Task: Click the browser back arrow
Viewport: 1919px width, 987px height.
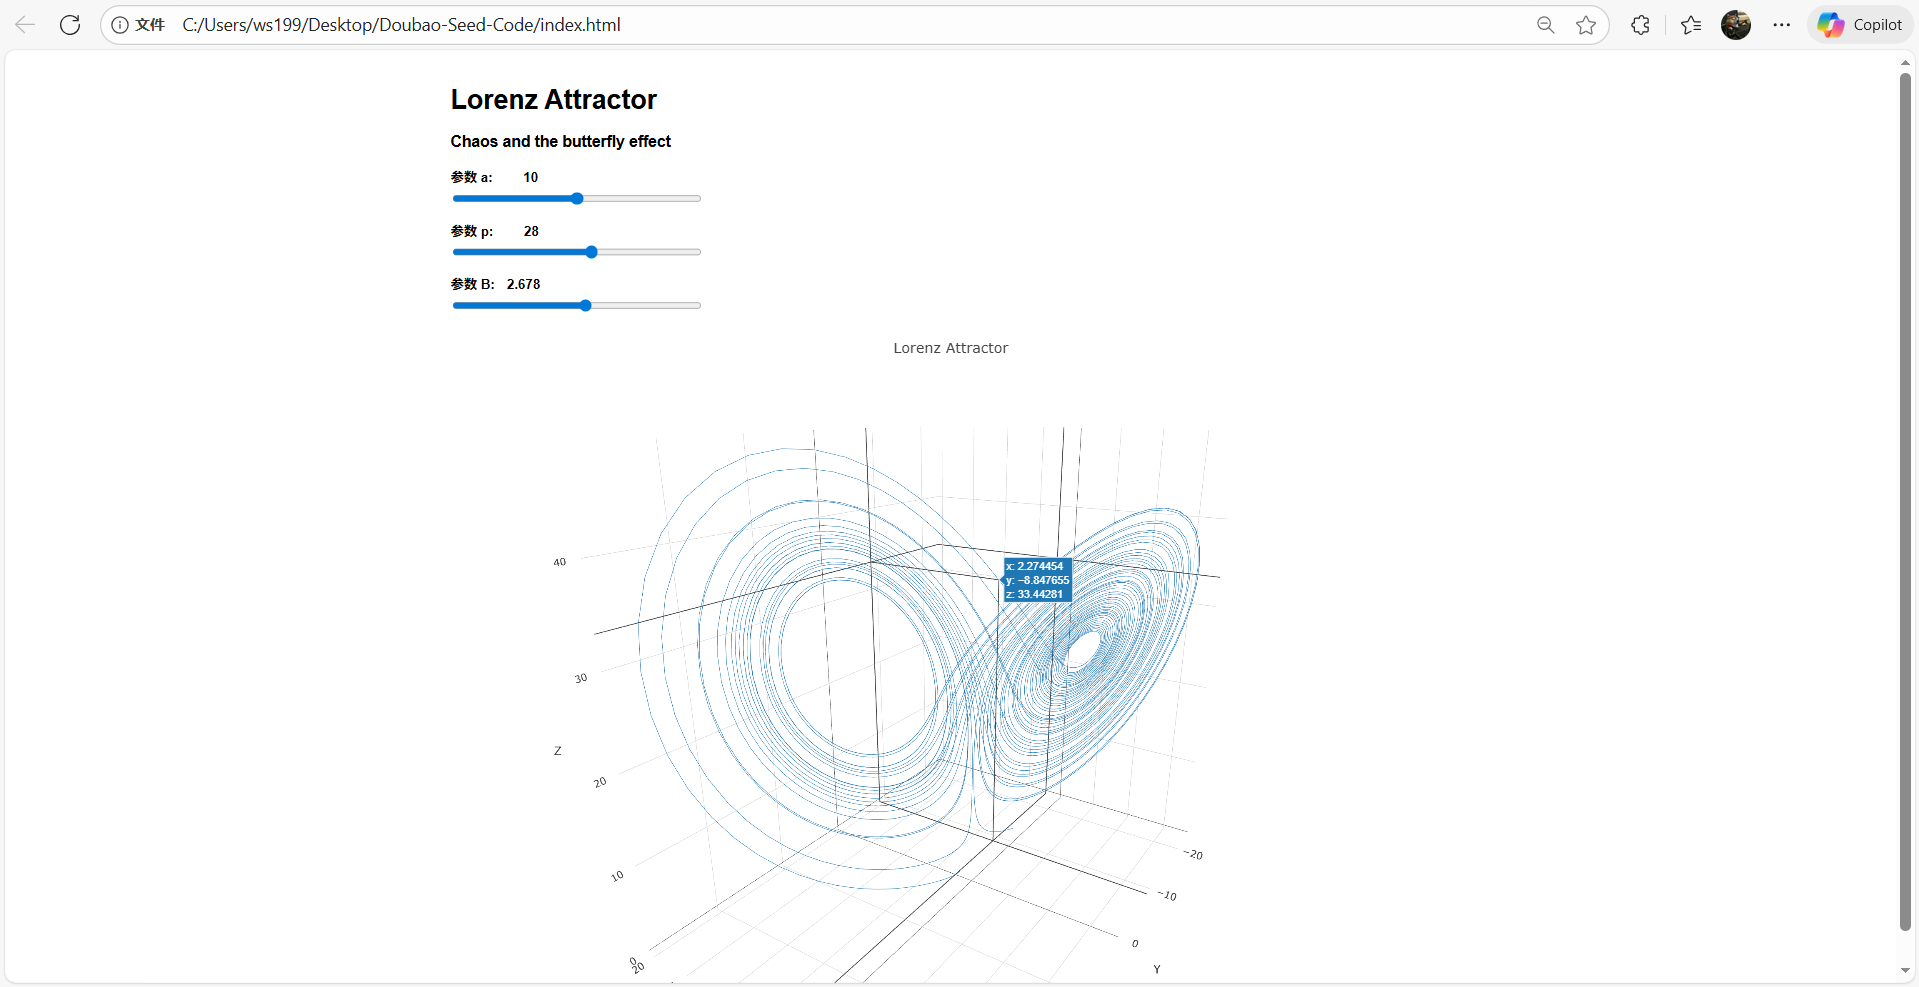Action: (x=25, y=25)
